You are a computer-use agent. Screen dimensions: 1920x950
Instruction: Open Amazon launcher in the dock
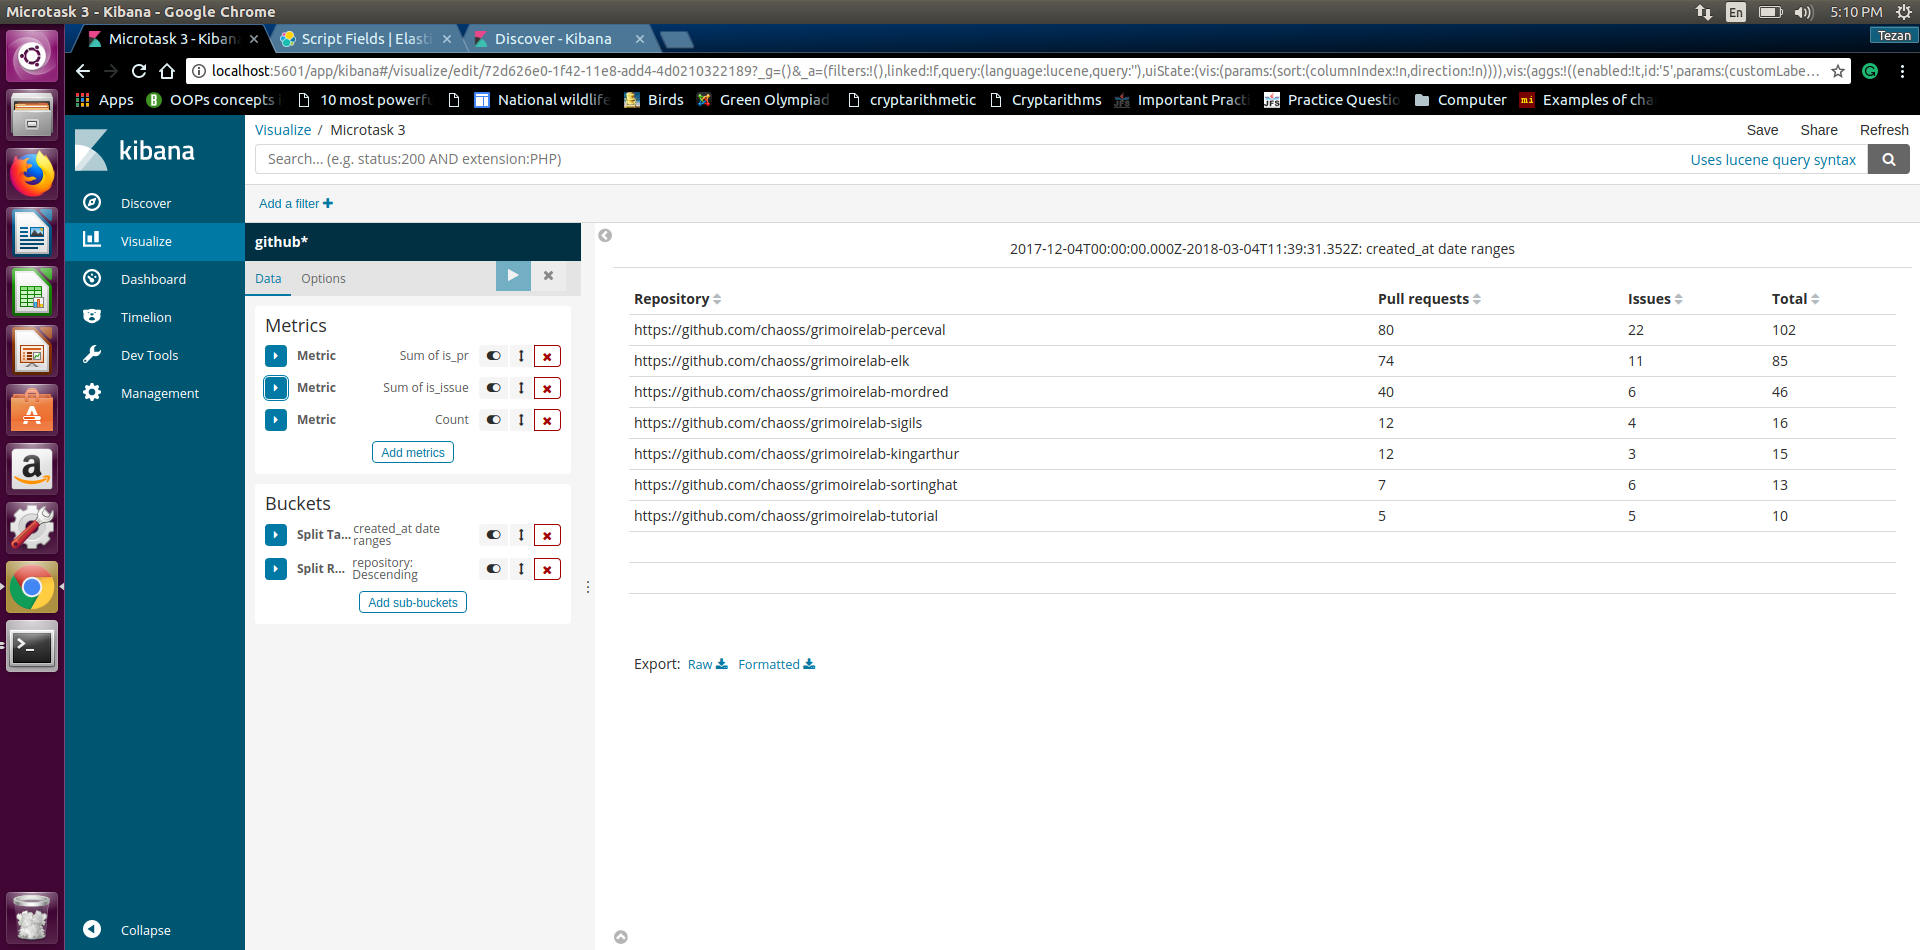coord(32,469)
